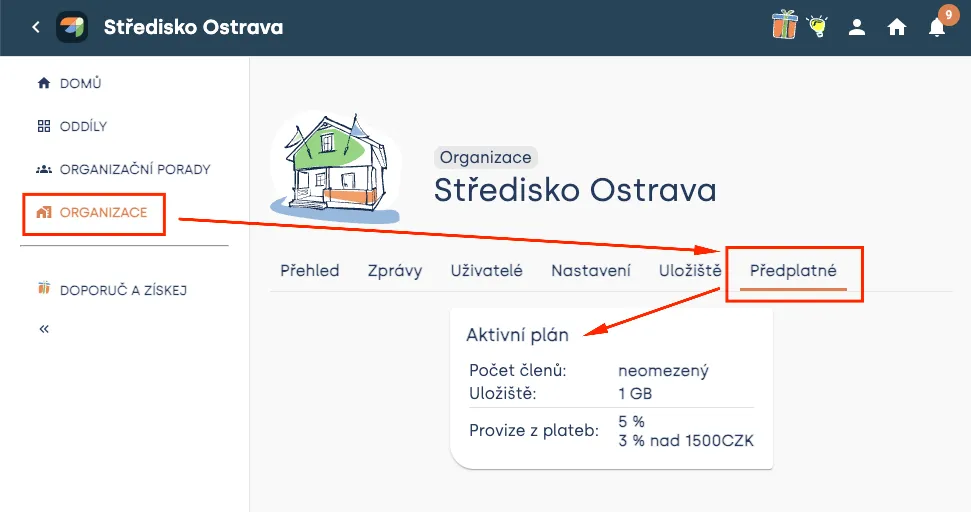Viewport: 971px width, 512px height.
Task: Go to home via header house icon
Action: point(897,27)
